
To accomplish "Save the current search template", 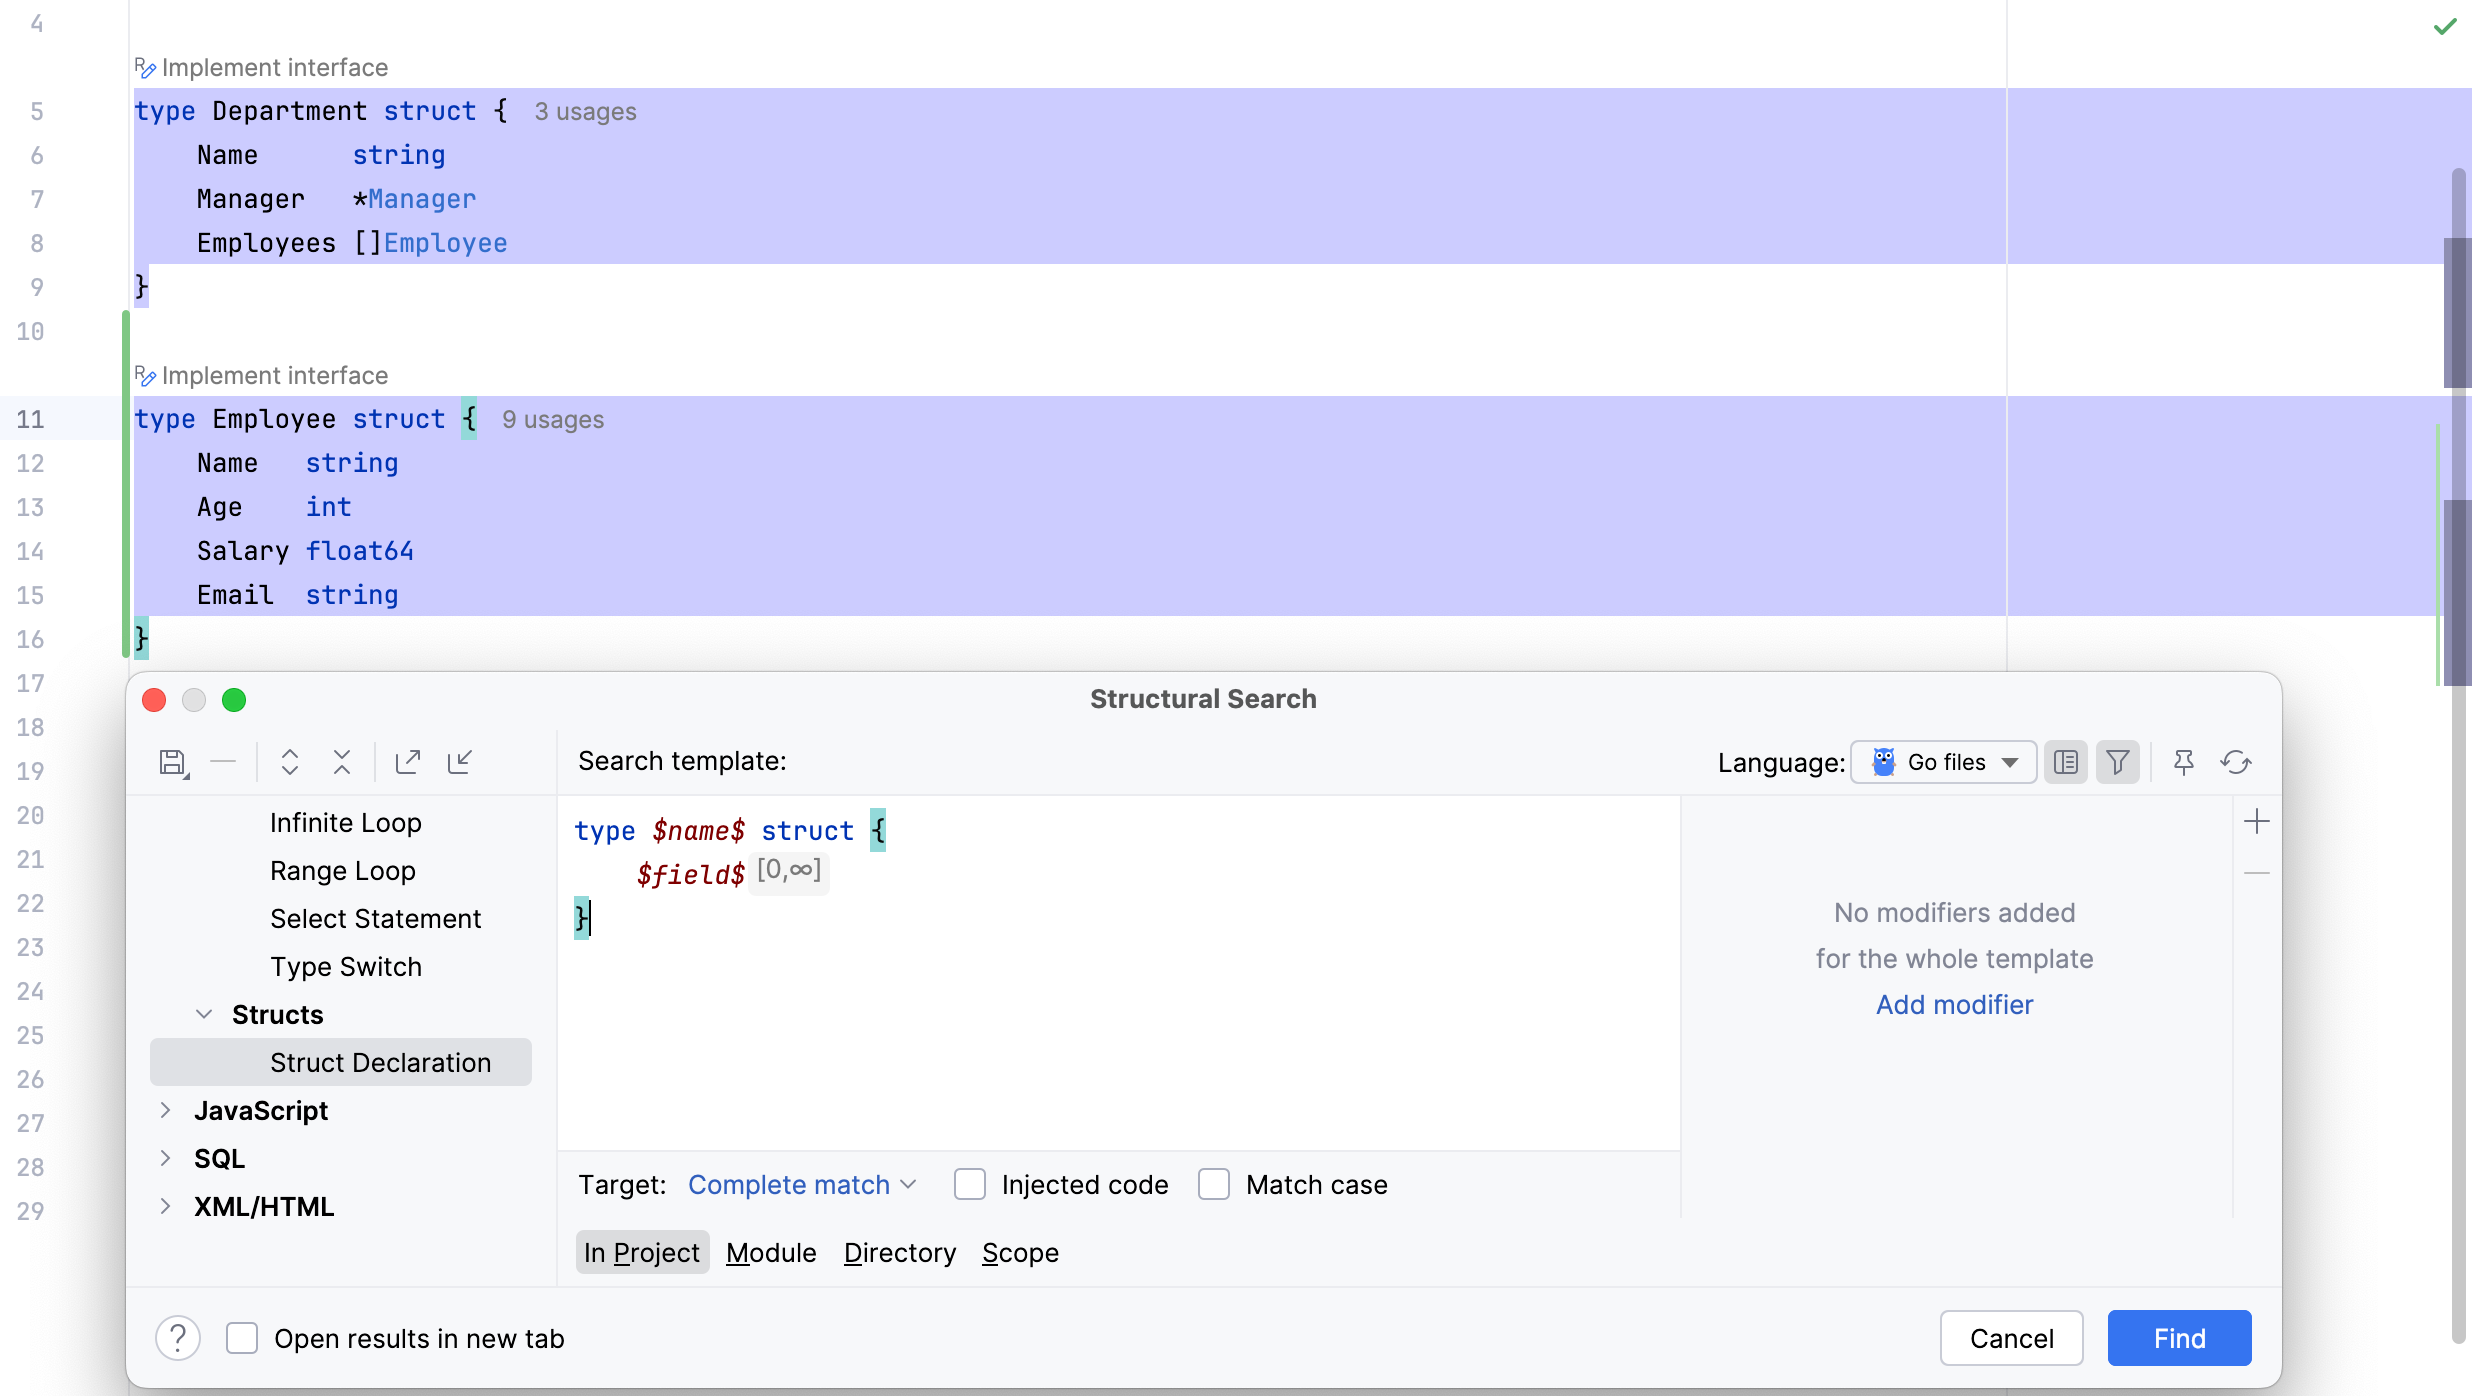I will click(172, 761).
